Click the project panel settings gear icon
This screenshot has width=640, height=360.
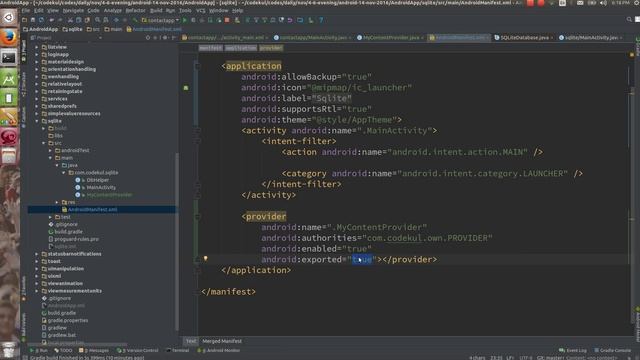[165, 38]
